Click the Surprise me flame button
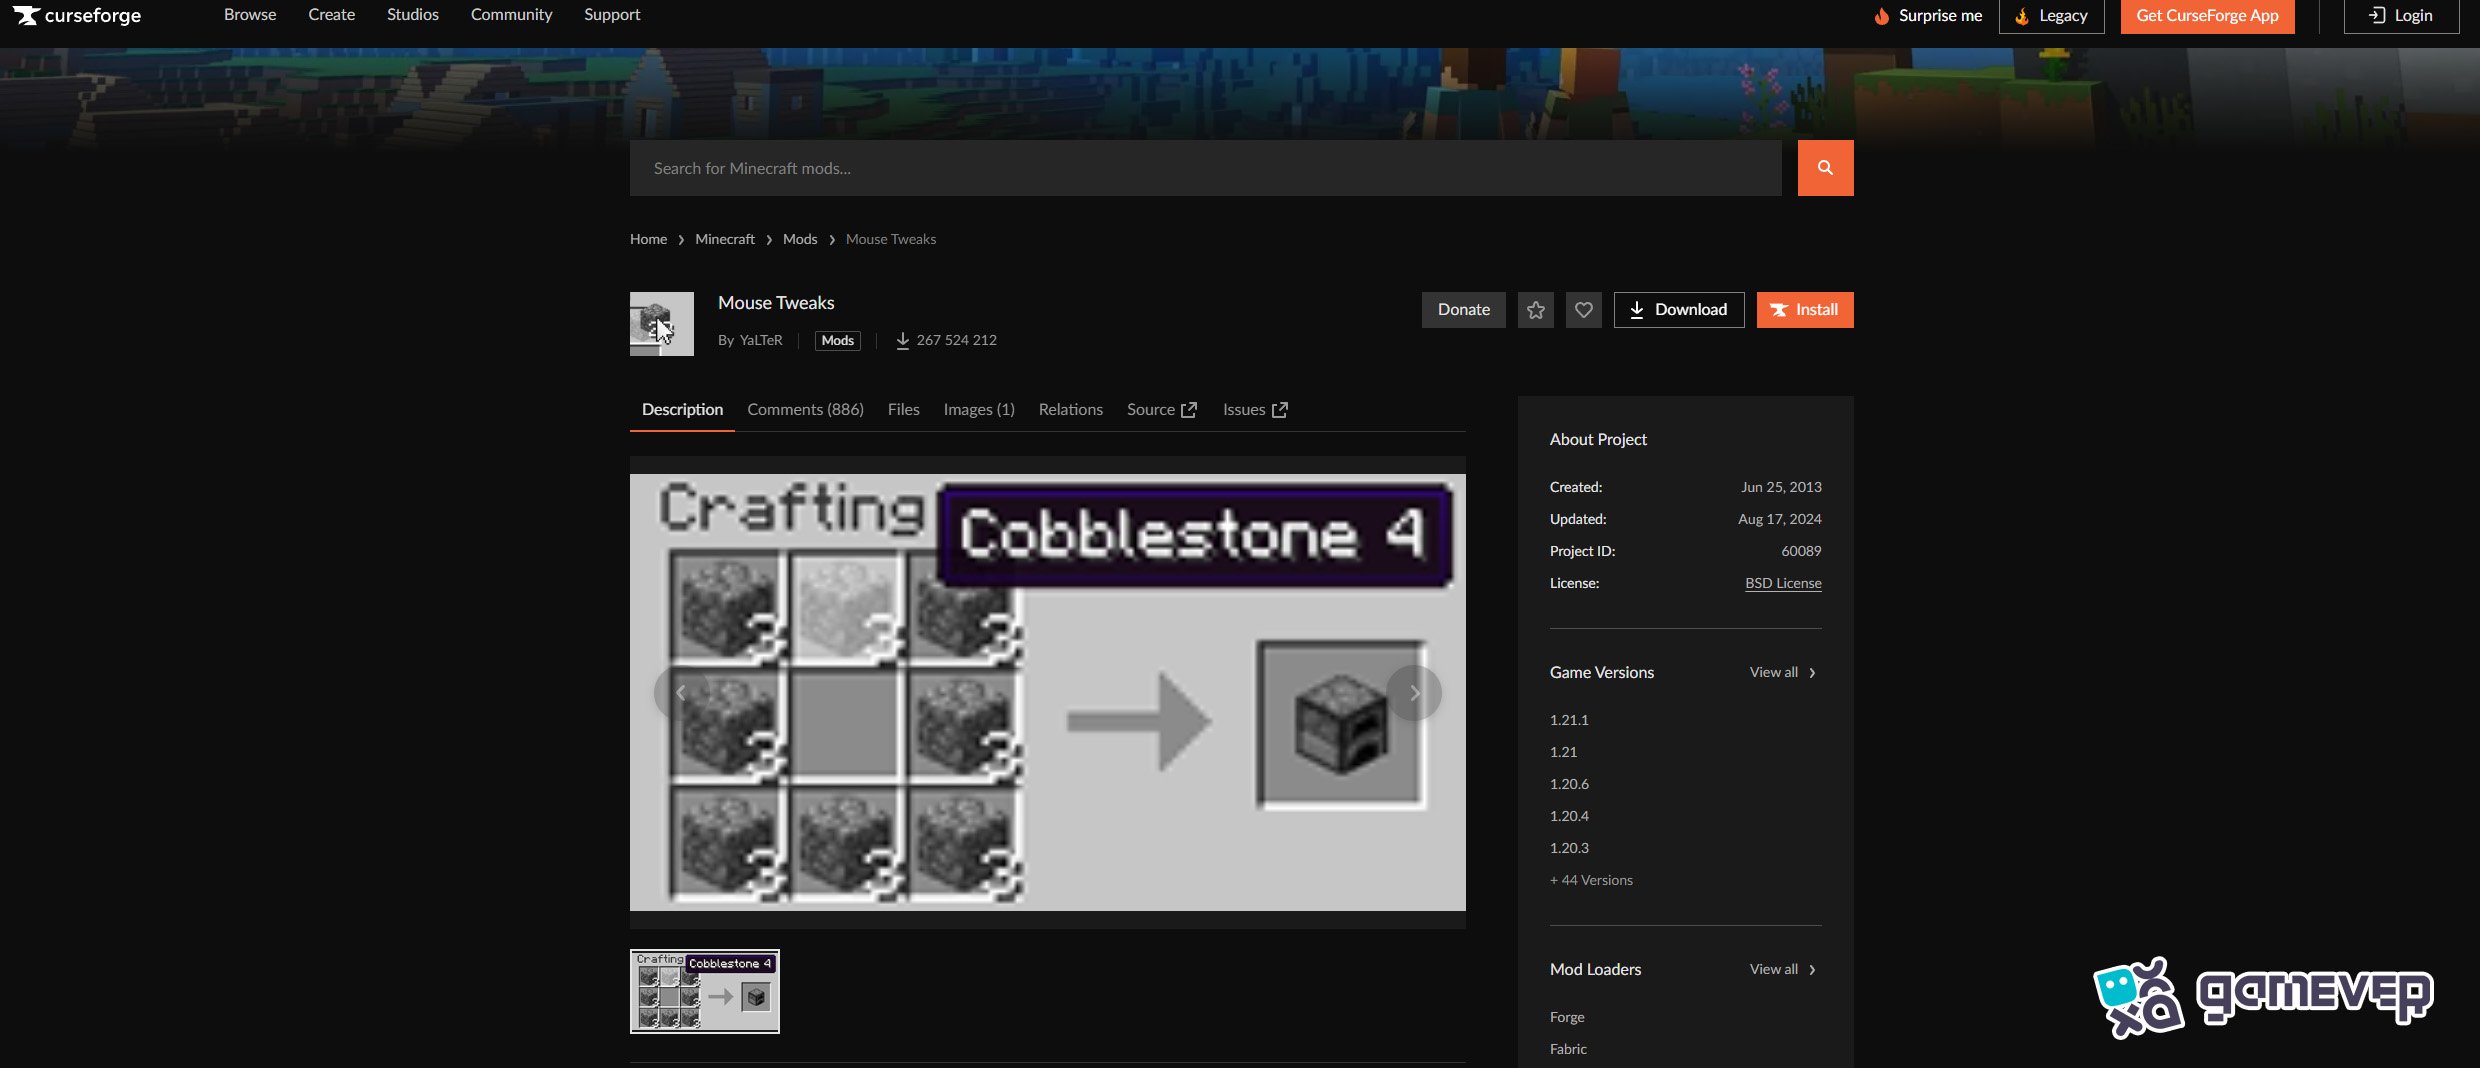 coord(1927,16)
